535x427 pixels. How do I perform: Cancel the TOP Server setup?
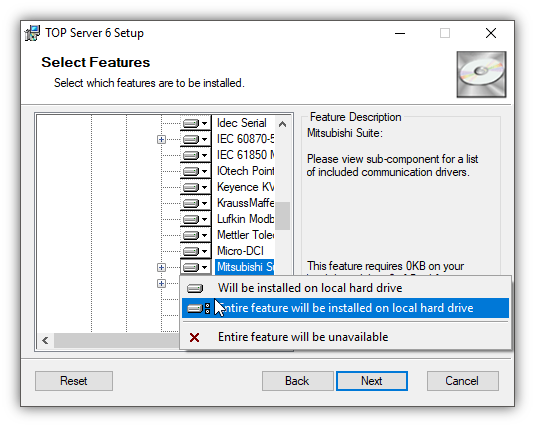point(462,381)
